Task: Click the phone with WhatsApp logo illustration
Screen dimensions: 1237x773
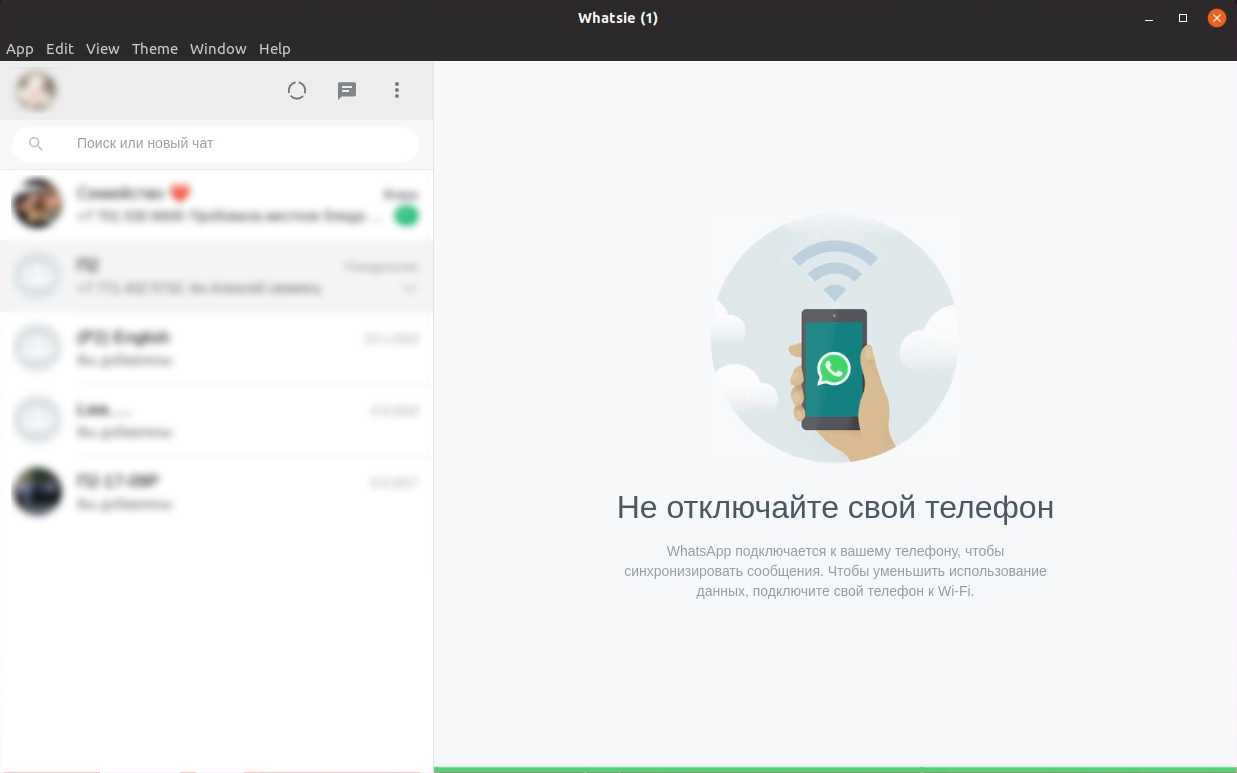Action: [834, 338]
